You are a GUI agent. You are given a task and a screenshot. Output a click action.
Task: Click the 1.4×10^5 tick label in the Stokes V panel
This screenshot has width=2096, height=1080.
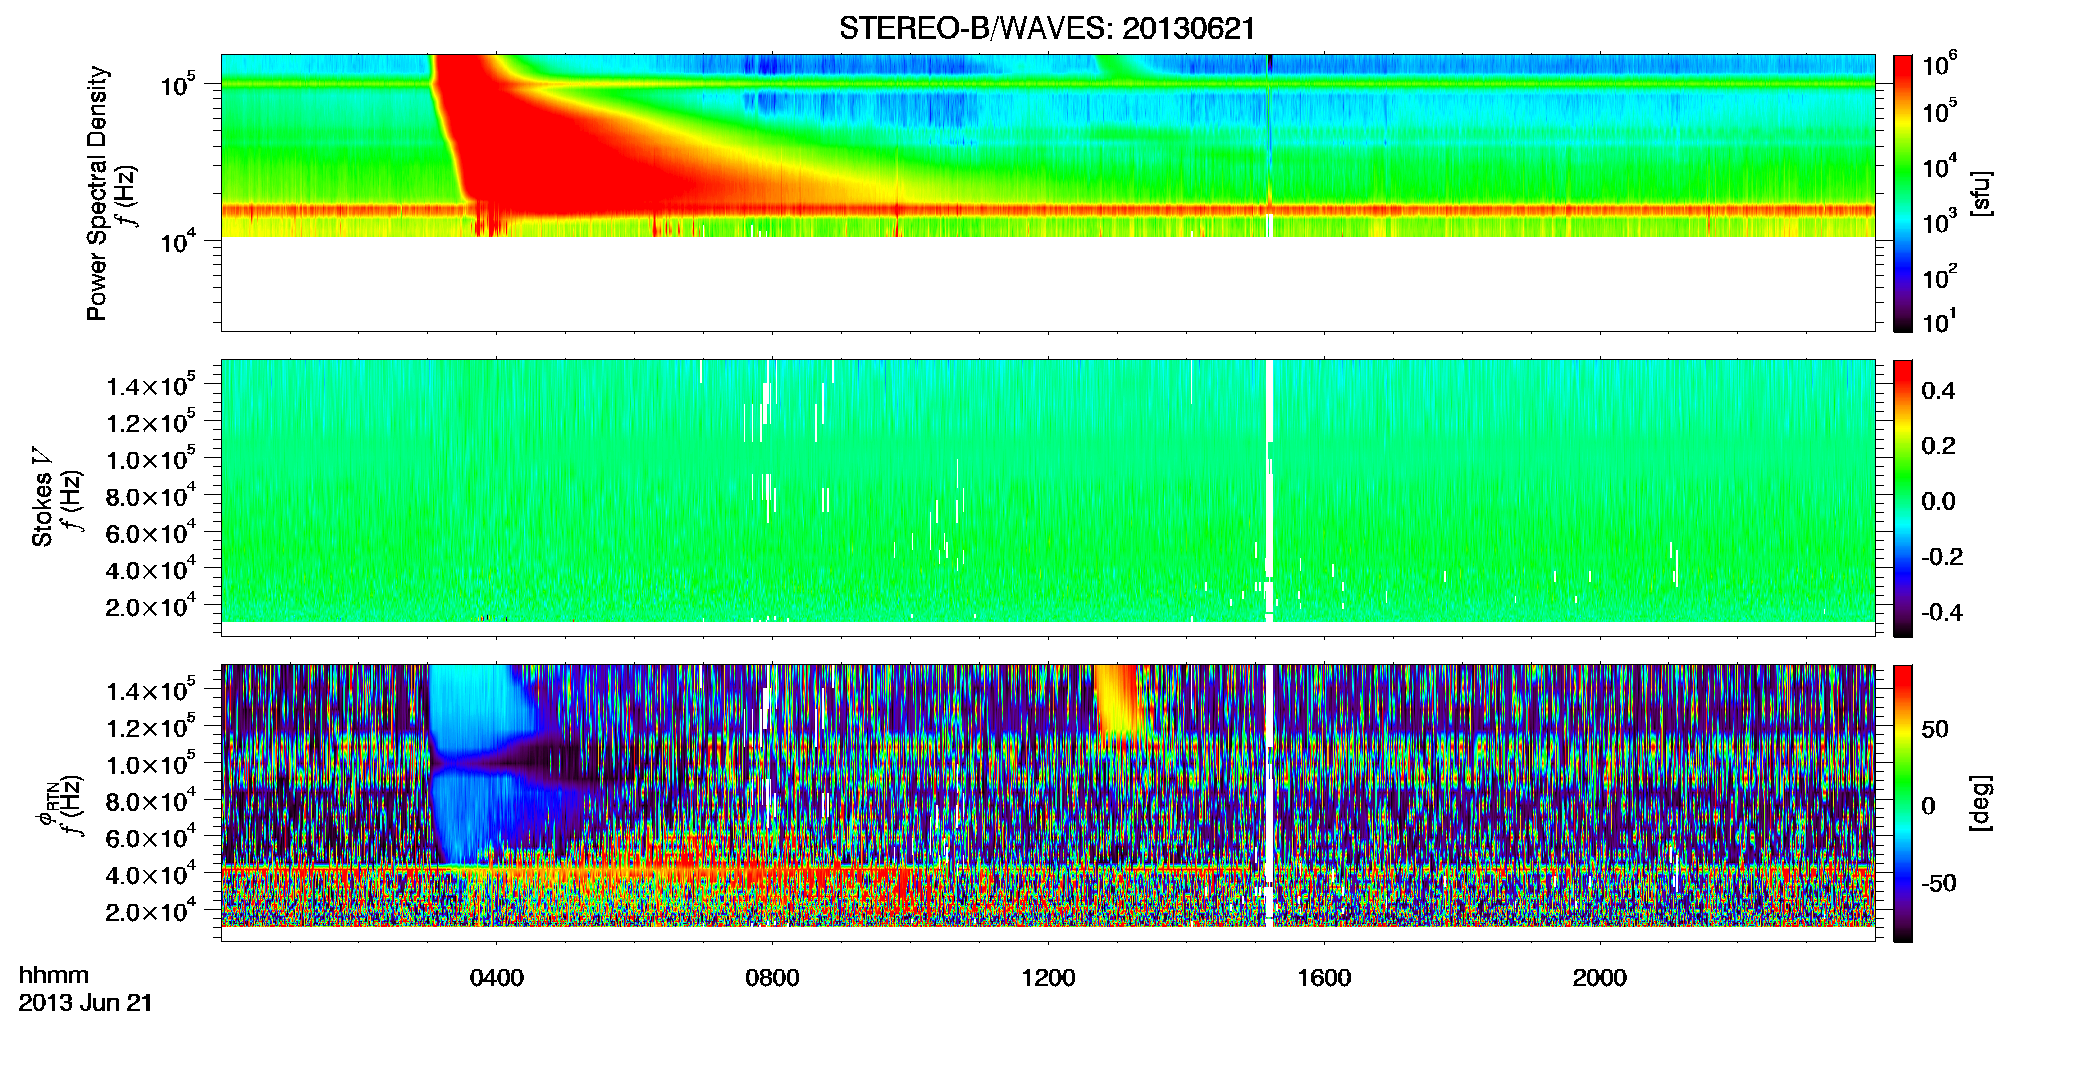click(151, 385)
